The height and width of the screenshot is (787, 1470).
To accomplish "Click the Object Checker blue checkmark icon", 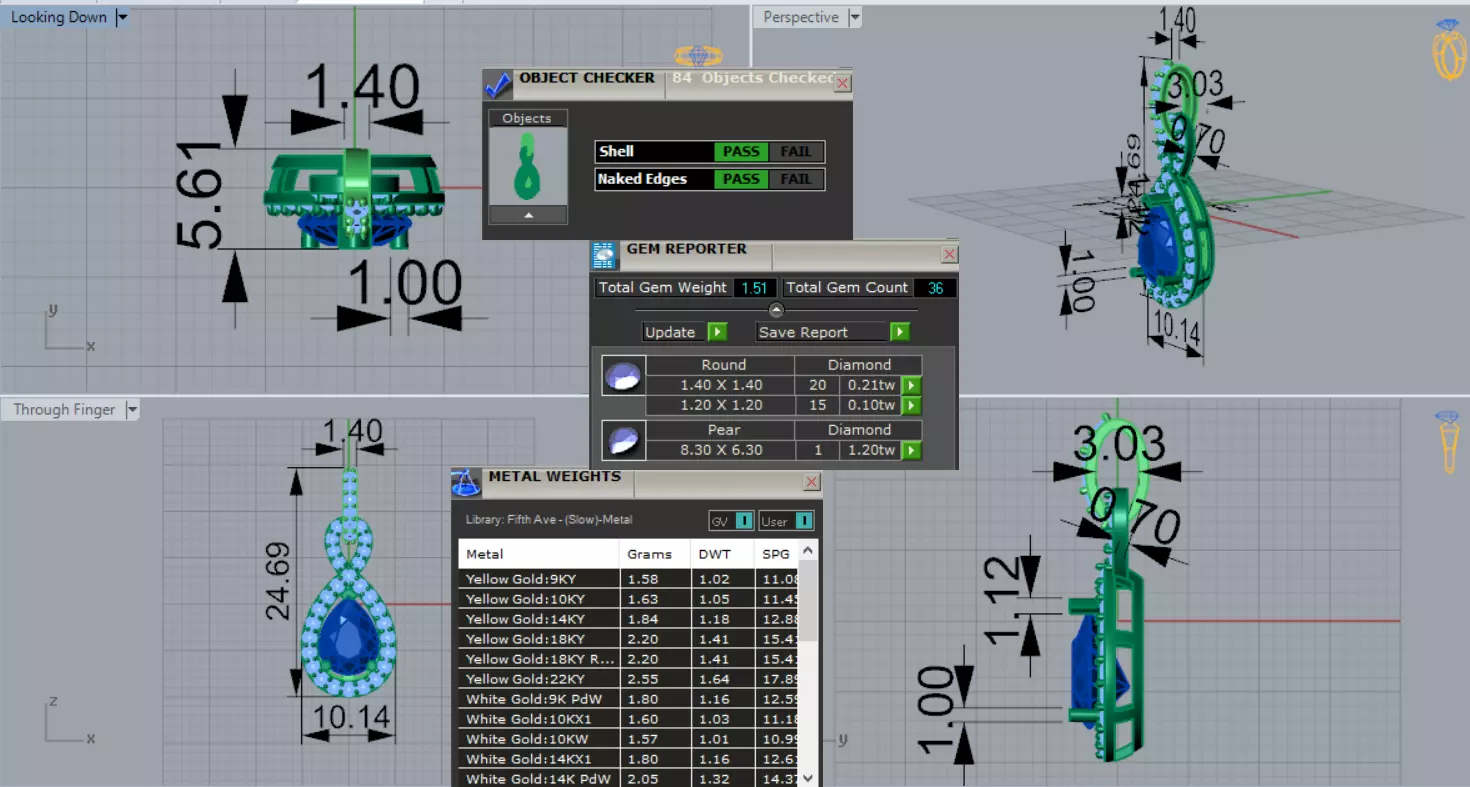I will coord(498,85).
